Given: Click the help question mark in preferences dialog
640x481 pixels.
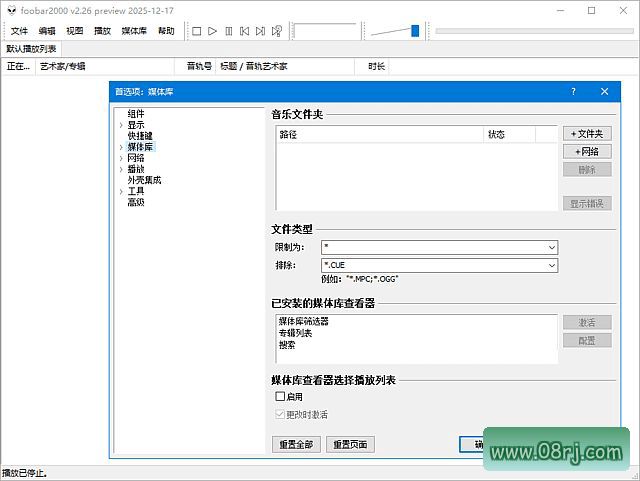Looking at the screenshot, I should 573,91.
